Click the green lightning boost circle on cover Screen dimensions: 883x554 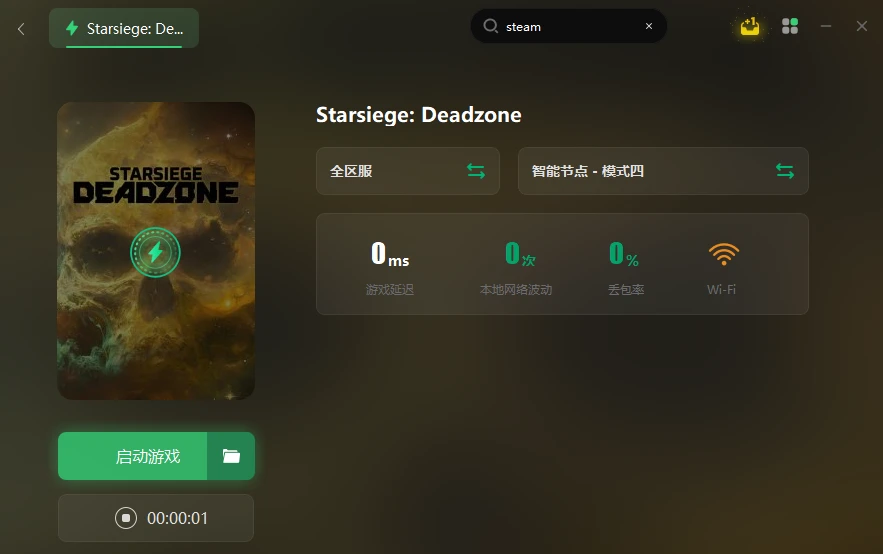(x=155, y=252)
